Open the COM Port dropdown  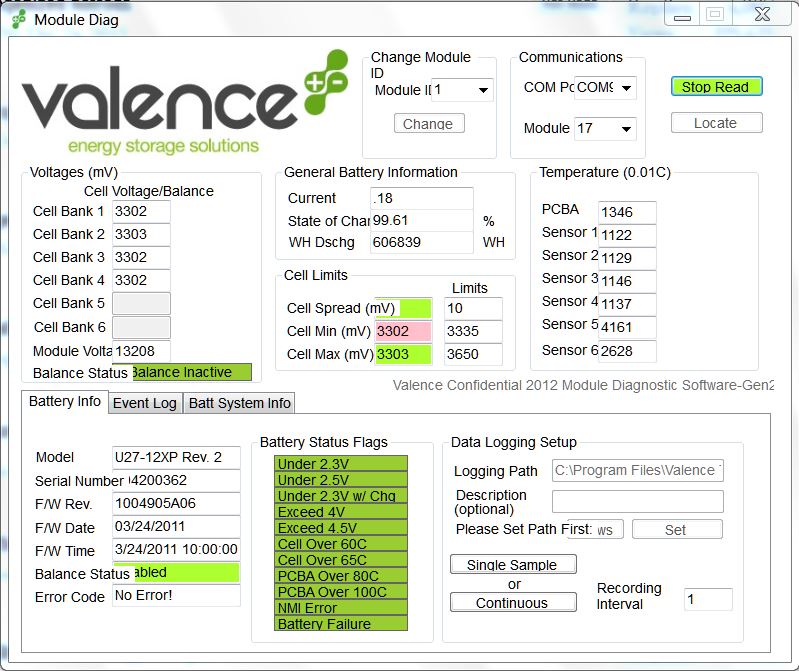point(626,88)
